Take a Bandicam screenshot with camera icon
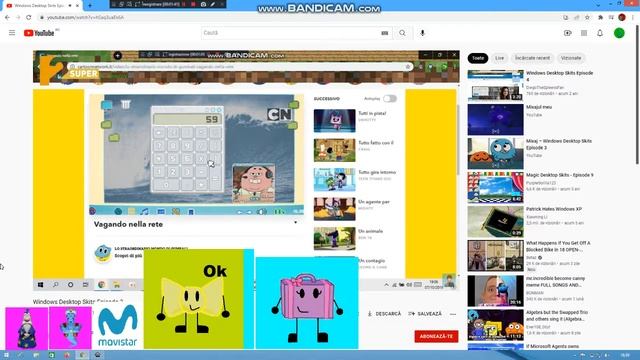This screenshot has width=640, height=360. (203, 4)
